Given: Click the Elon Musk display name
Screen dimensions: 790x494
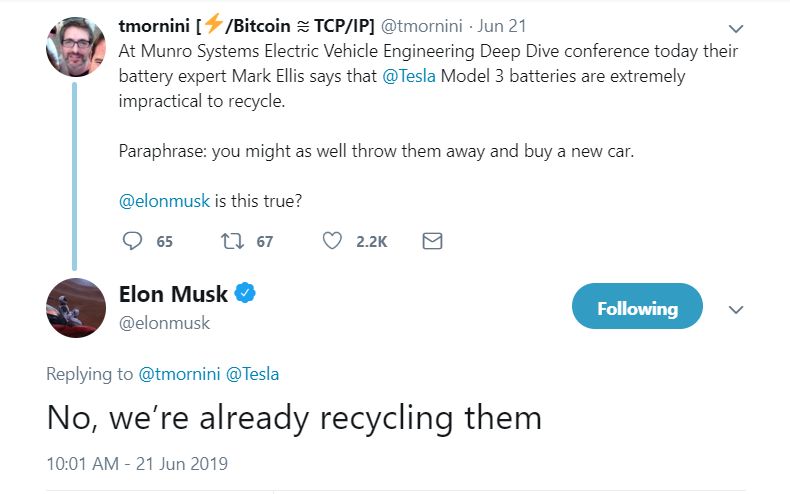Looking at the screenshot, I should coord(173,294).
